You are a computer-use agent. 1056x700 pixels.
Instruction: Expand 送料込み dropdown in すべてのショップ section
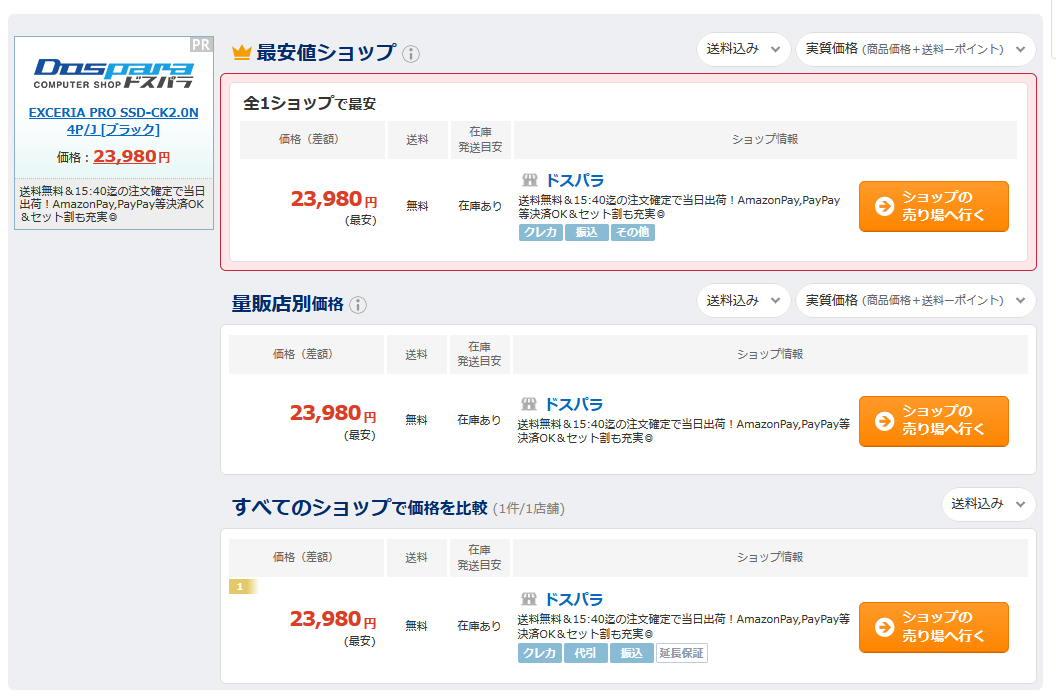click(x=988, y=504)
